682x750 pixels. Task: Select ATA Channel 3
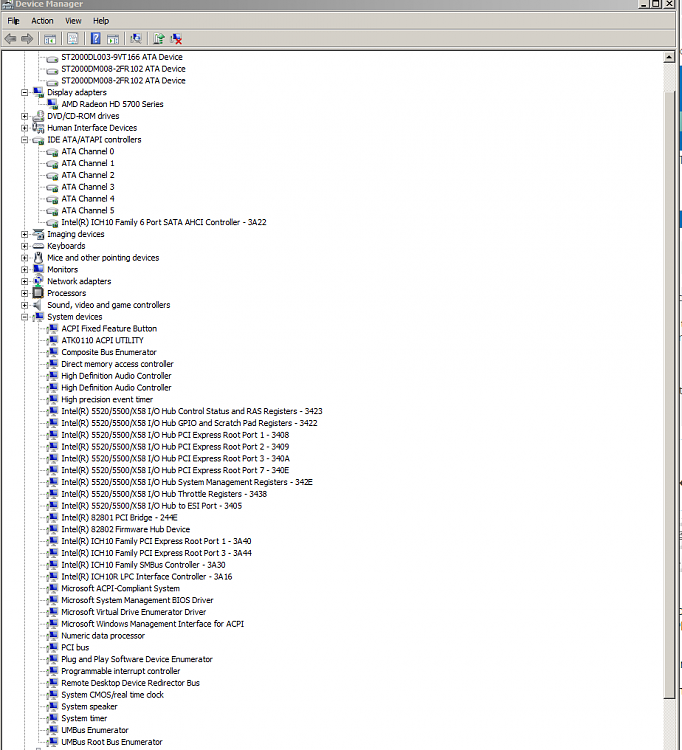click(88, 187)
